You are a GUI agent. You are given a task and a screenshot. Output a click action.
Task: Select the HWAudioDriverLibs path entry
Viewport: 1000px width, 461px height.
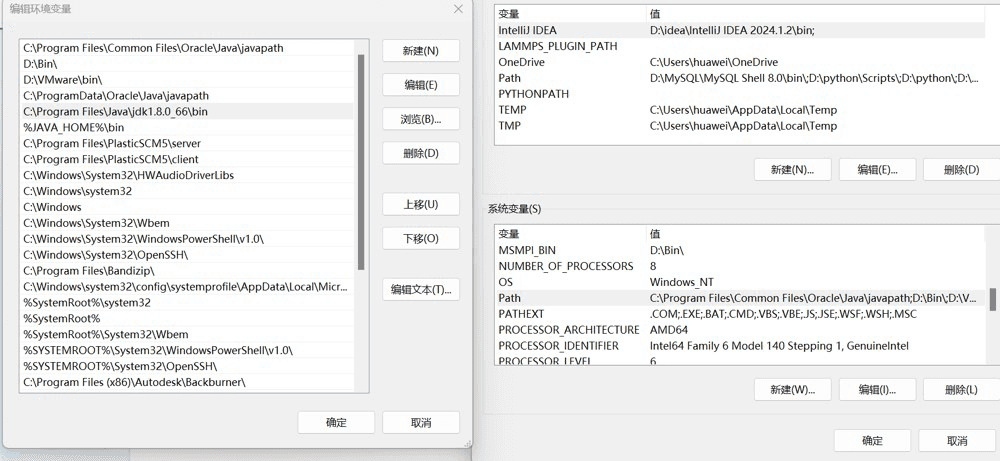click(186, 175)
